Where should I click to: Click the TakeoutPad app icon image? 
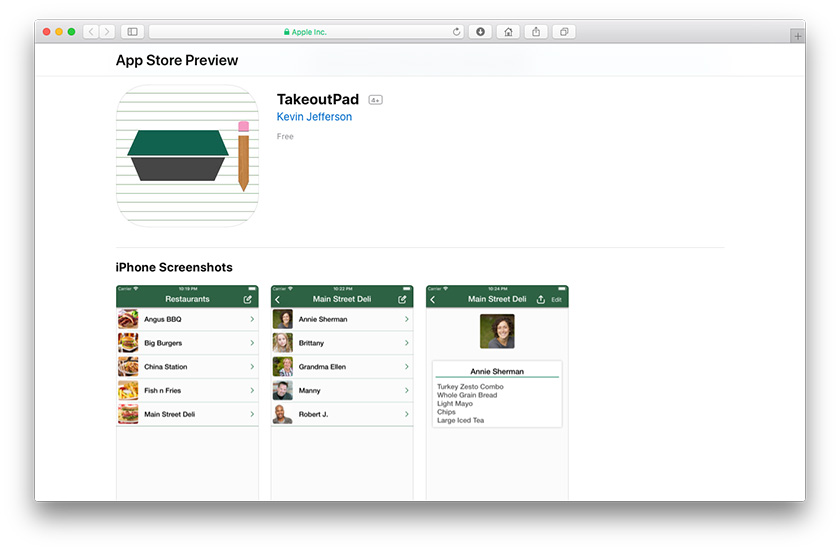188,155
